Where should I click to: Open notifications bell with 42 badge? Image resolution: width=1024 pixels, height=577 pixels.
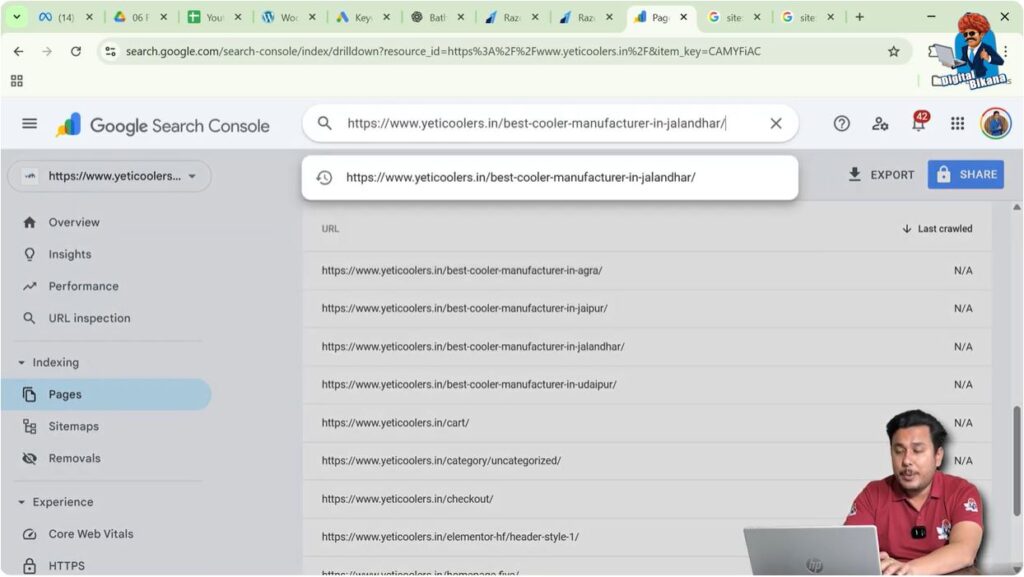(919, 122)
